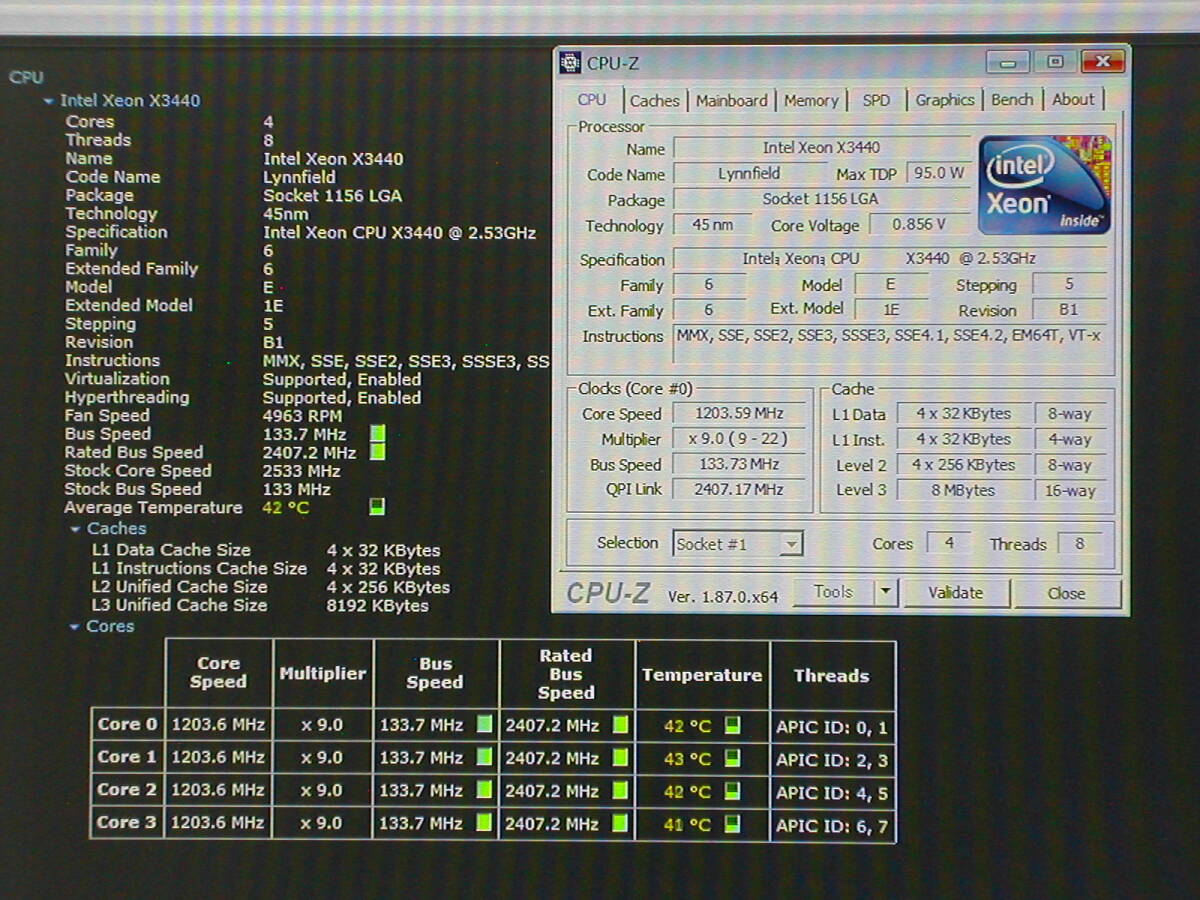Open the SPD tab
Viewport: 1200px width, 900px height.
876,100
